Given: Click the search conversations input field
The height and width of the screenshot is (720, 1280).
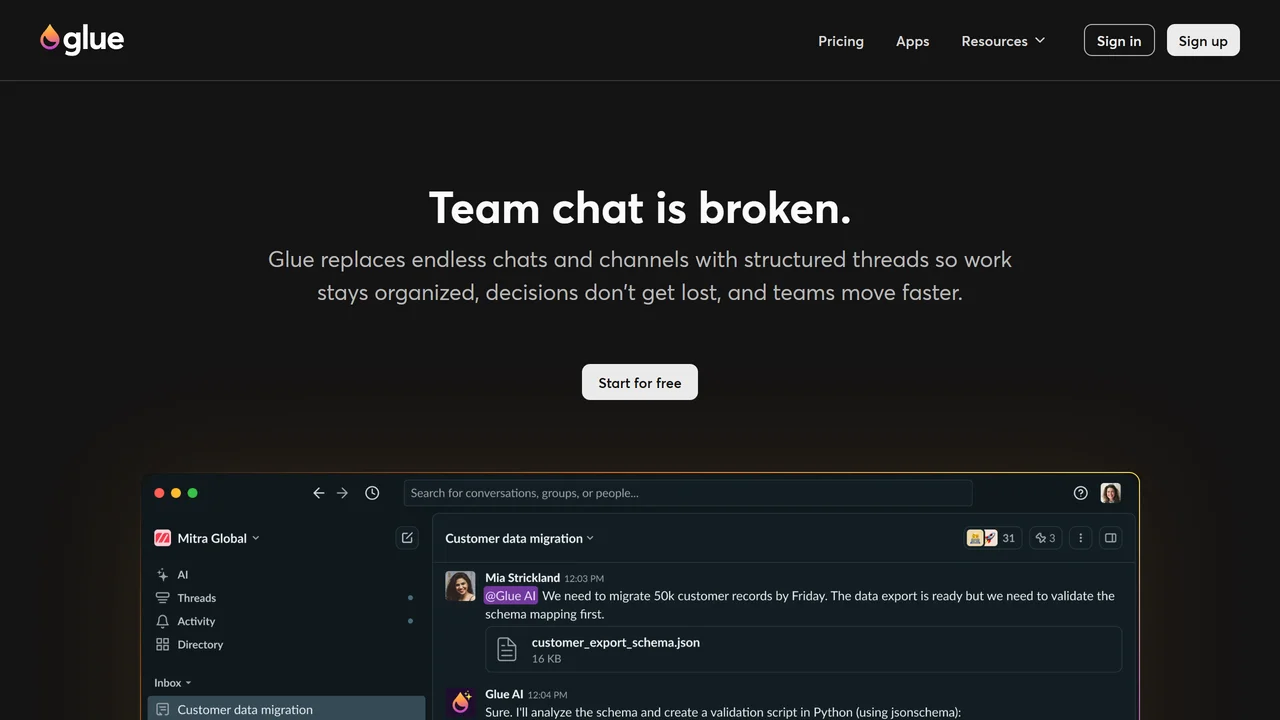Looking at the screenshot, I should (688, 493).
